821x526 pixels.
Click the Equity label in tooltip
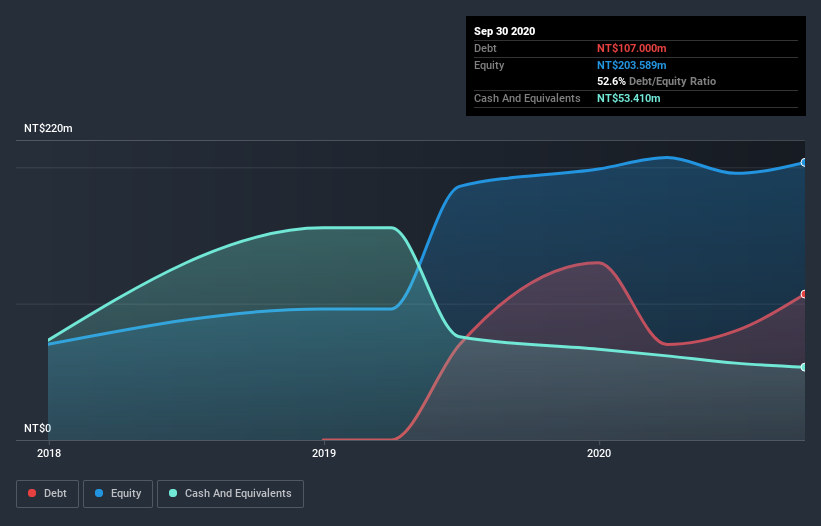489,65
